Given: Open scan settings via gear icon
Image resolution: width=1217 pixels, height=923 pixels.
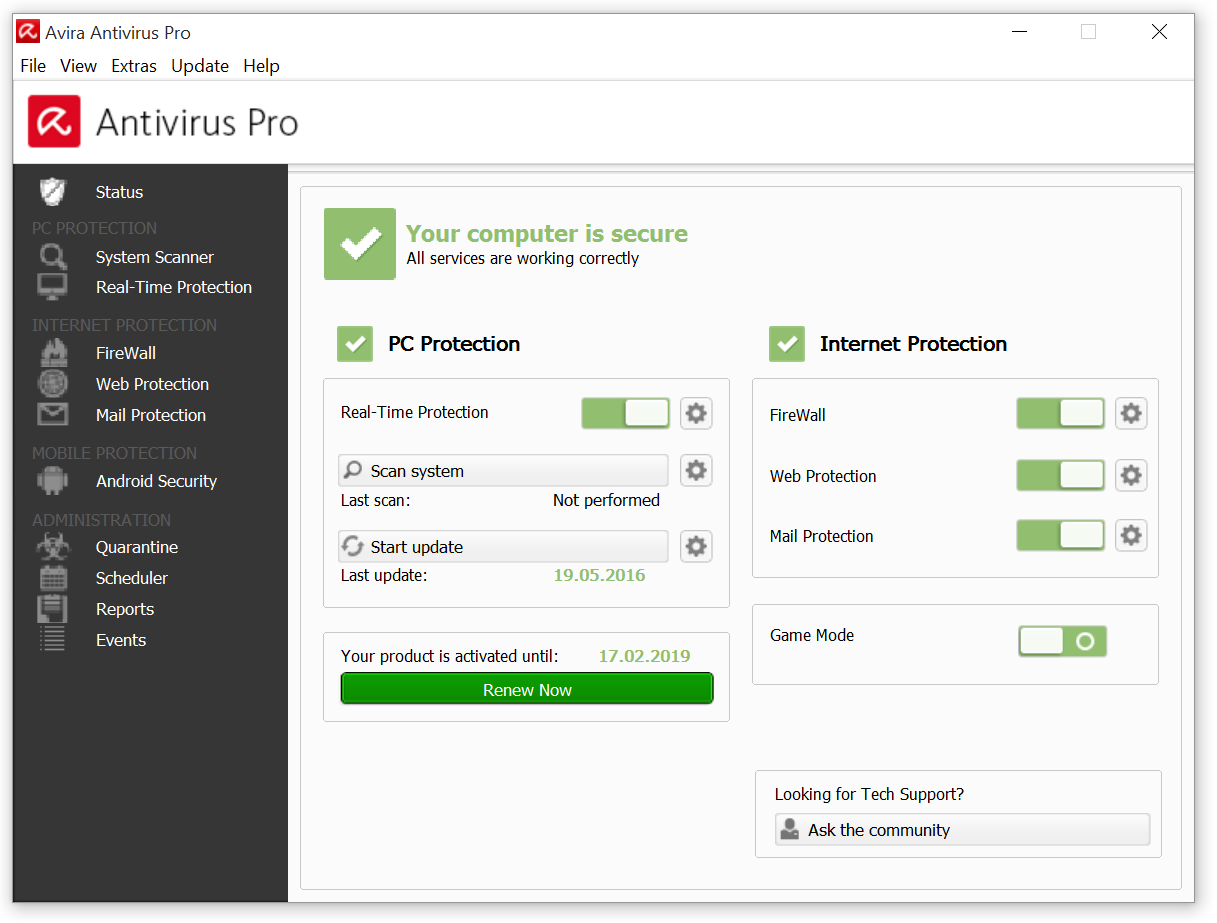Looking at the screenshot, I should pos(696,470).
